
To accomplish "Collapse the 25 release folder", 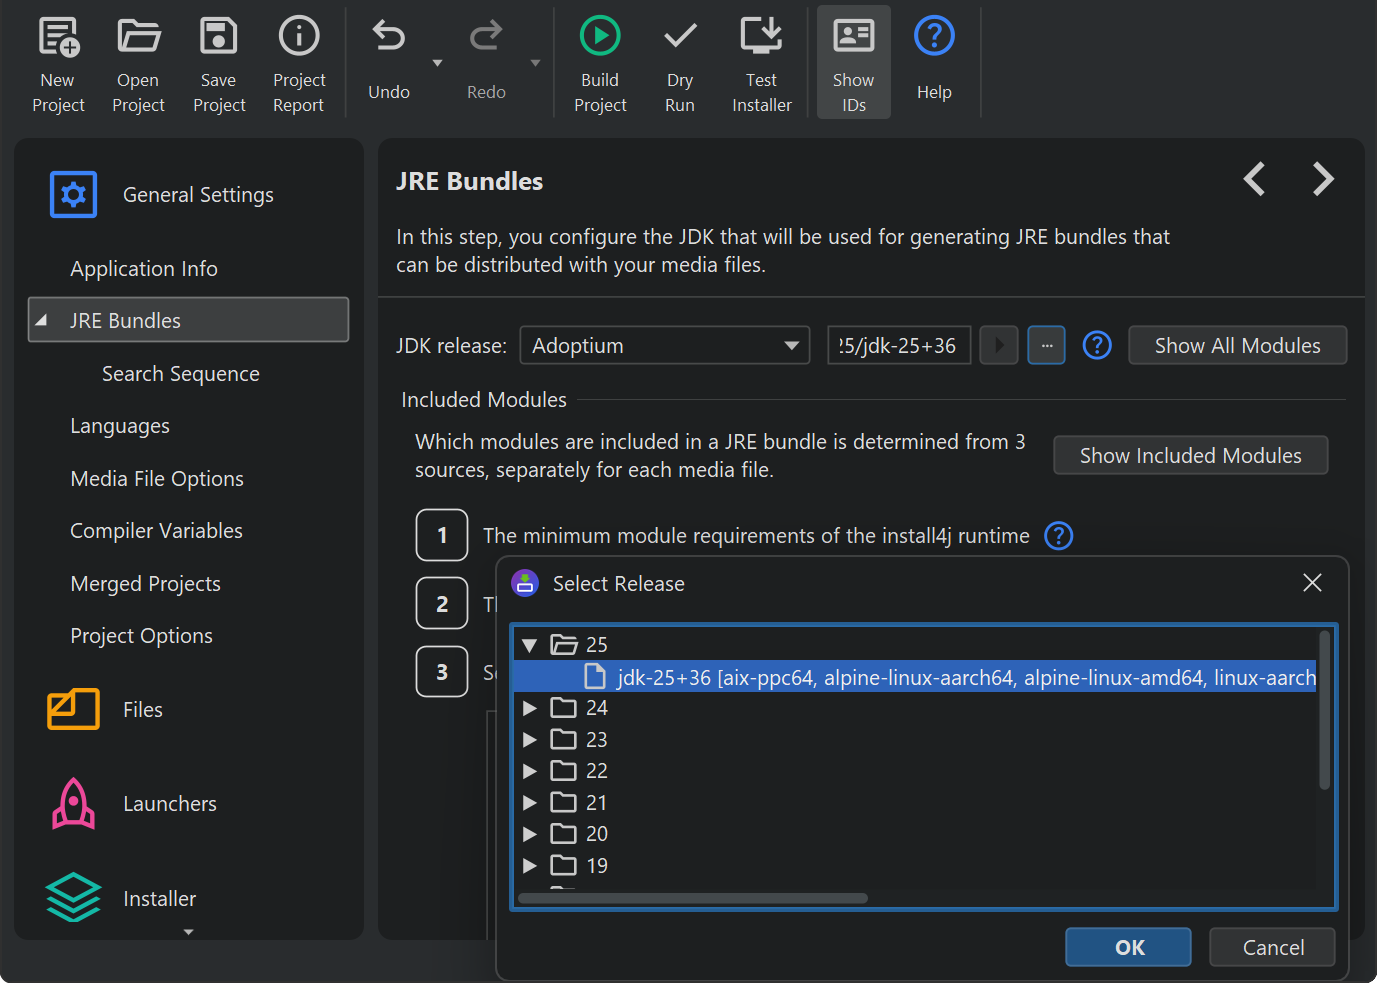I will click(530, 645).
